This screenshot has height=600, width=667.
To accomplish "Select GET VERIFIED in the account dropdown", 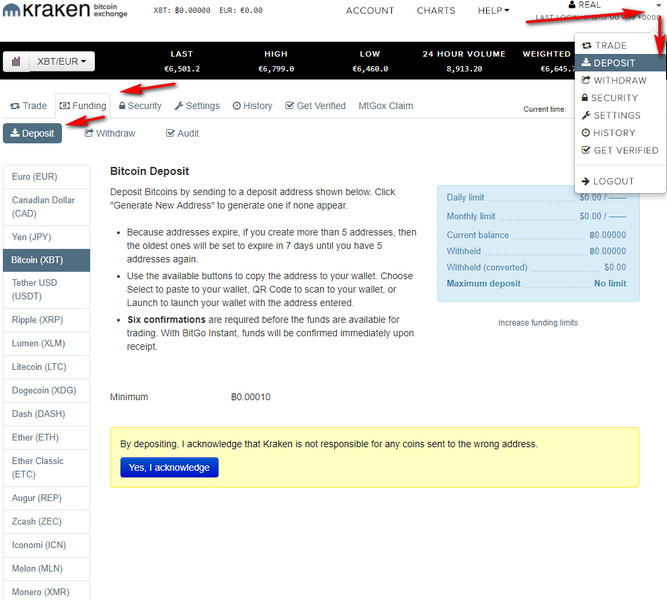I will tap(620, 150).
